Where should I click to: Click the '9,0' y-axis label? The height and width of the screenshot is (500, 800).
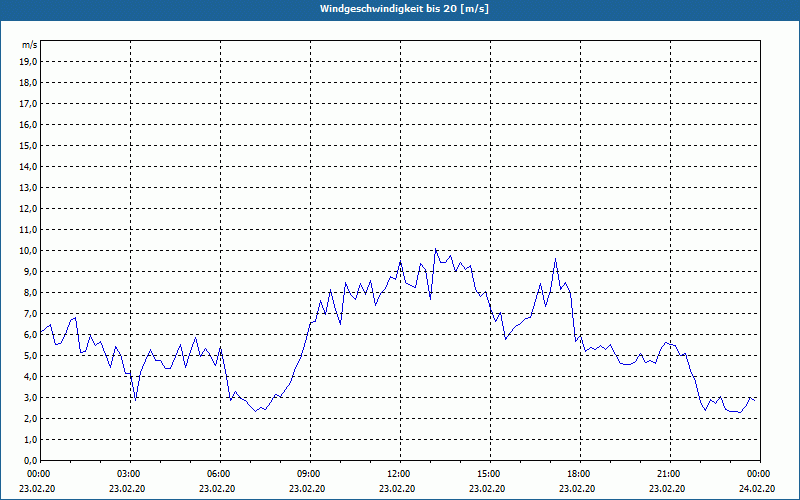pos(31,271)
